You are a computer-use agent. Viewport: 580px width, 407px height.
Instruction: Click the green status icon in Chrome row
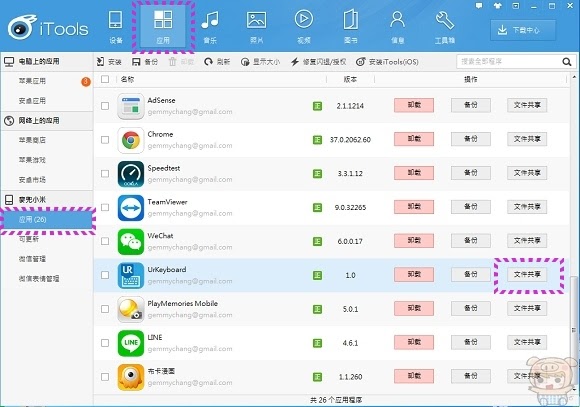pyautogui.click(x=317, y=140)
